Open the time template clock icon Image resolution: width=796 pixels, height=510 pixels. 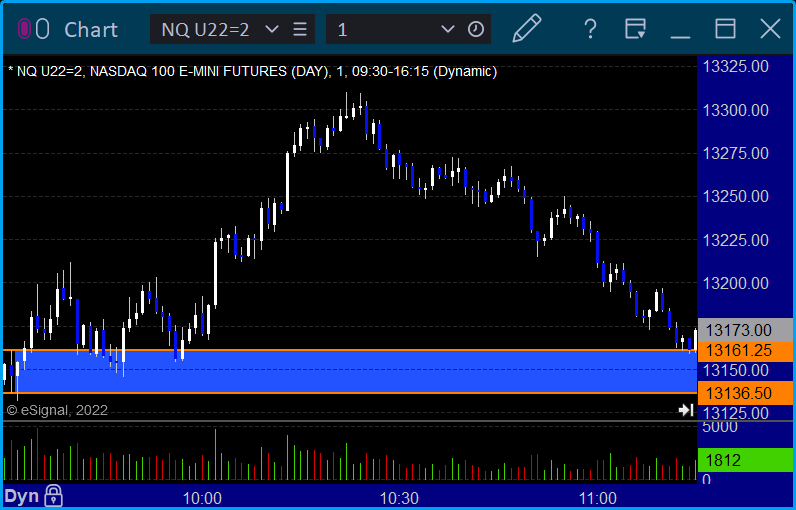(x=476, y=29)
